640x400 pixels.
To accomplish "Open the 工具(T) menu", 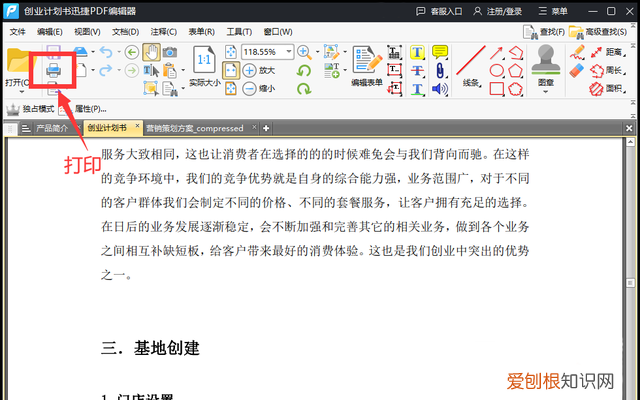I will click(239, 32).
